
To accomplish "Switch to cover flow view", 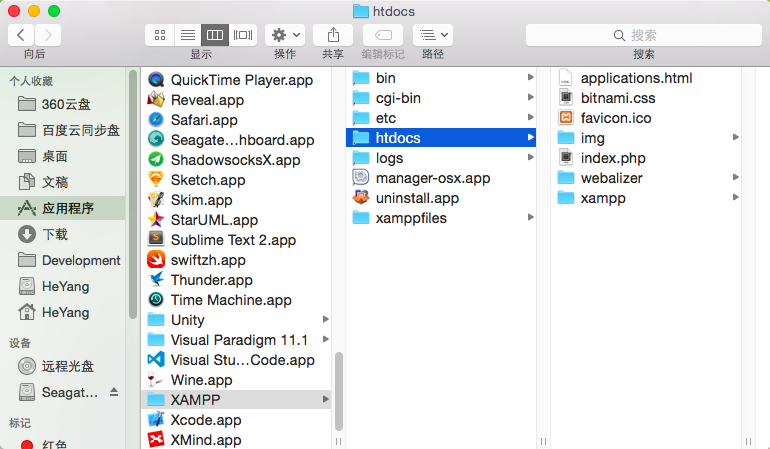I will click(243, 35).
